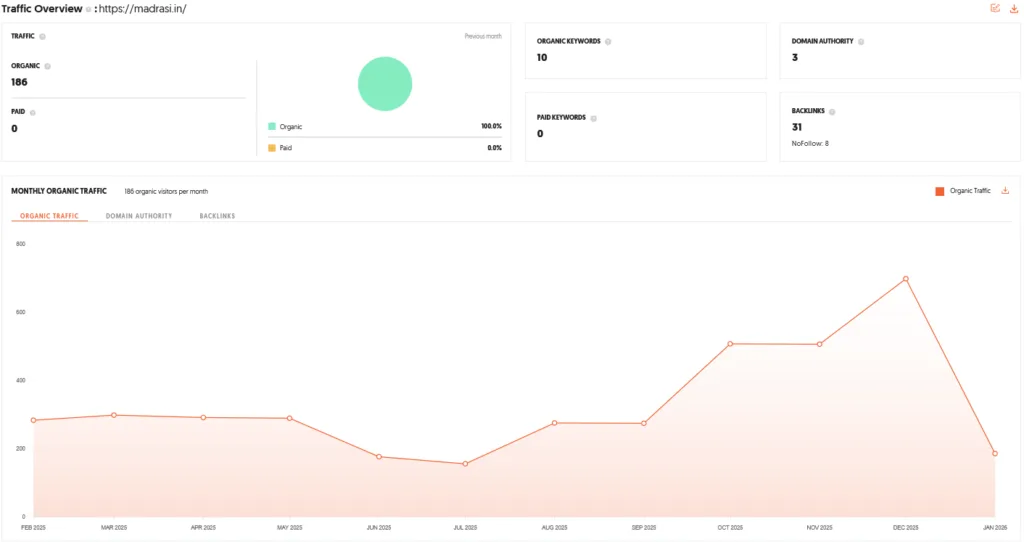Image resolution: width=1024 pixels, height=542 pixels.
Task: Click the domain authority value 3
Action: pos(795,57)
